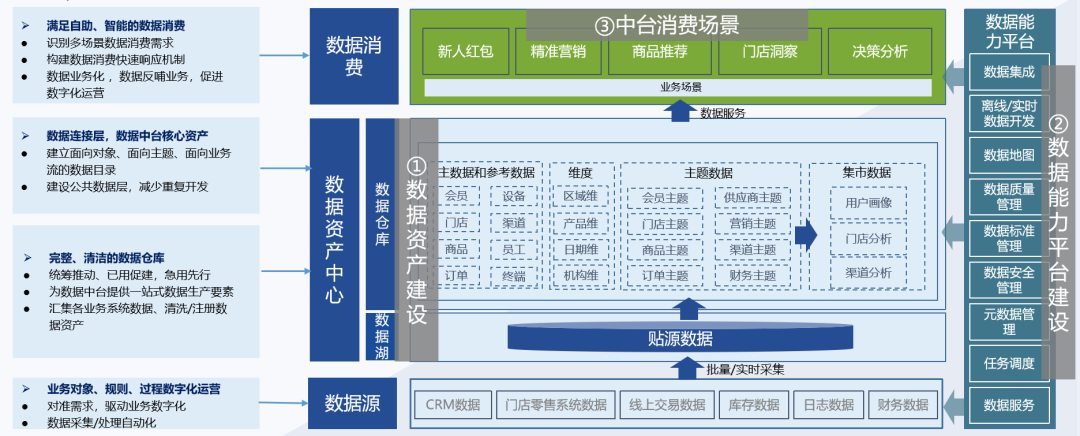Click the 渠道主题 box
The height and width of the screenshot is (436, 1080).
tap(752, 249)
